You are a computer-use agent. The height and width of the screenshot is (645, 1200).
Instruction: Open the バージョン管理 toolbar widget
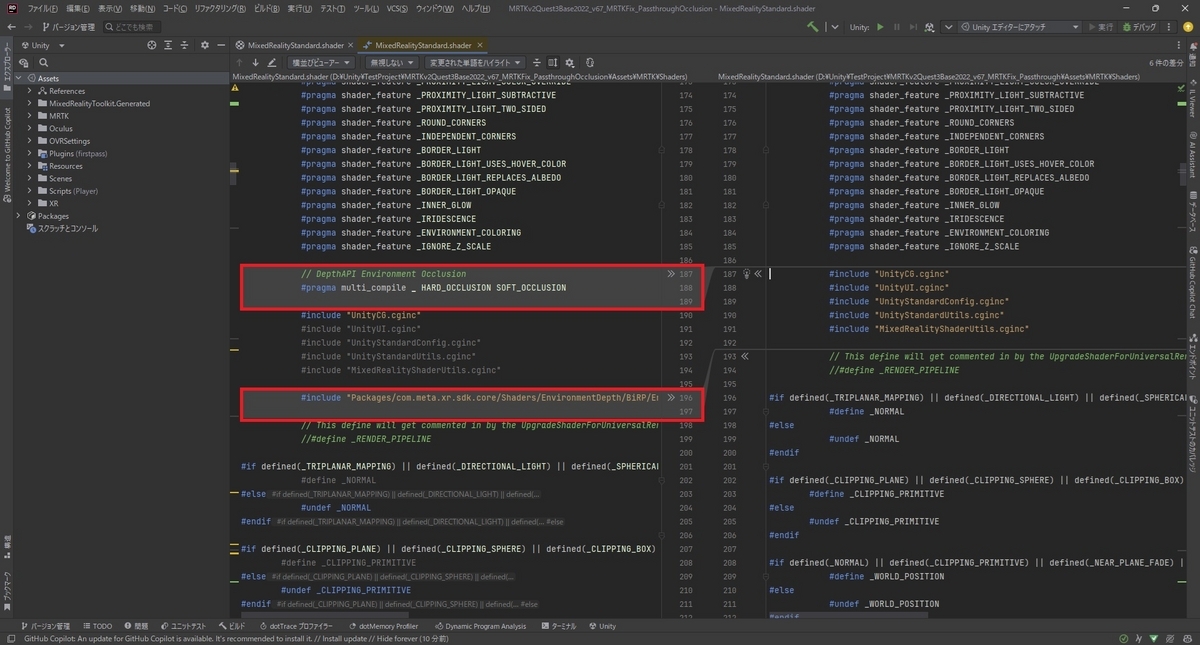[x=69, y=27]
